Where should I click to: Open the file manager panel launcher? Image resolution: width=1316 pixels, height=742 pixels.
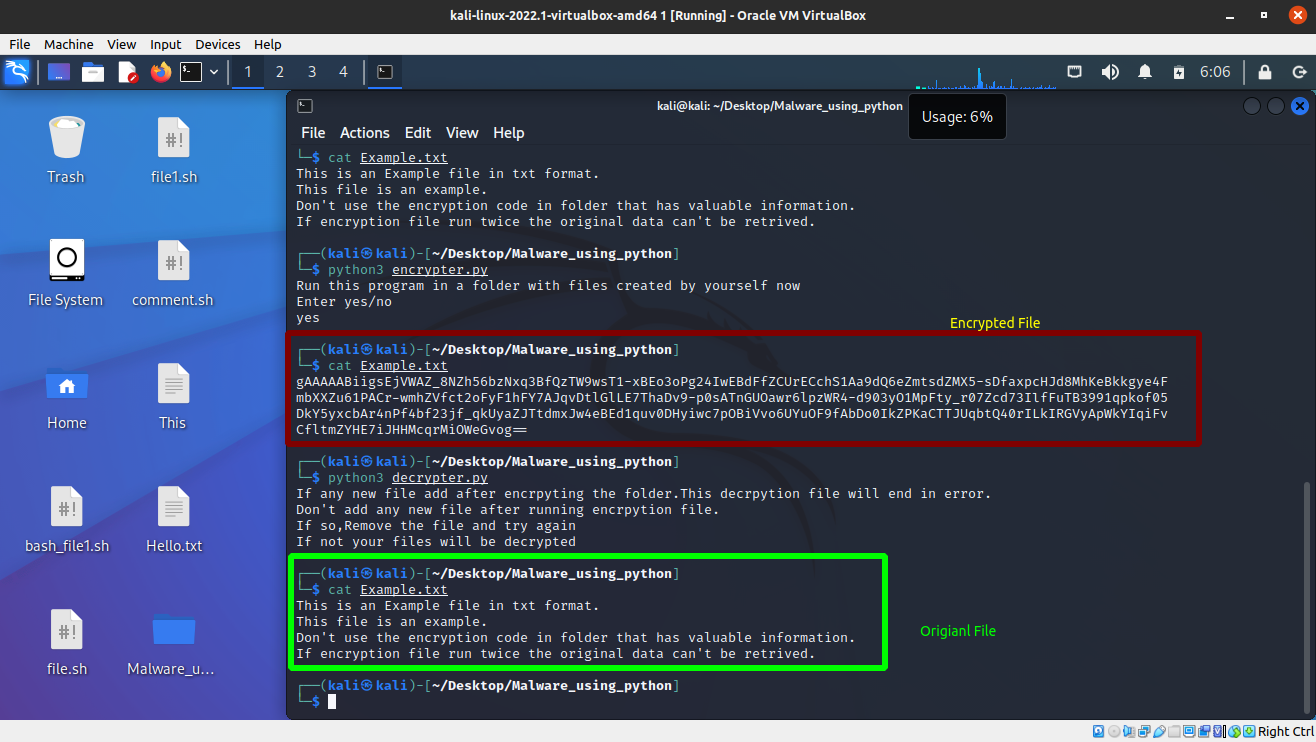click(x=93, y=72)
